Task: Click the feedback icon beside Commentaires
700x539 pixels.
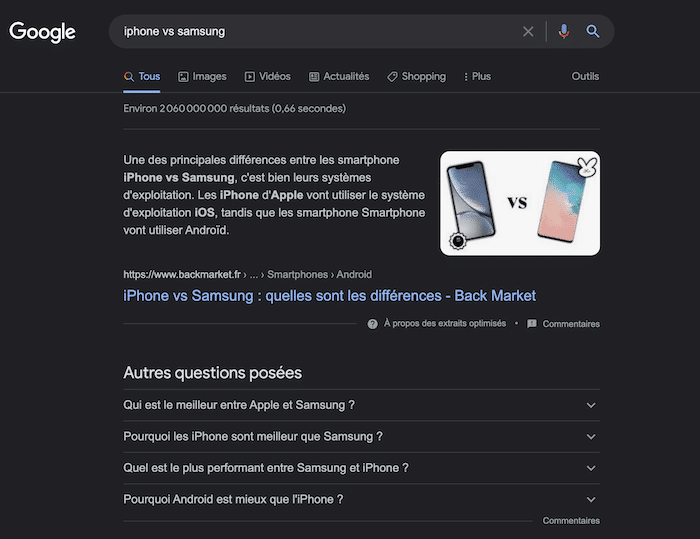Action: click(x=532, y=324)
